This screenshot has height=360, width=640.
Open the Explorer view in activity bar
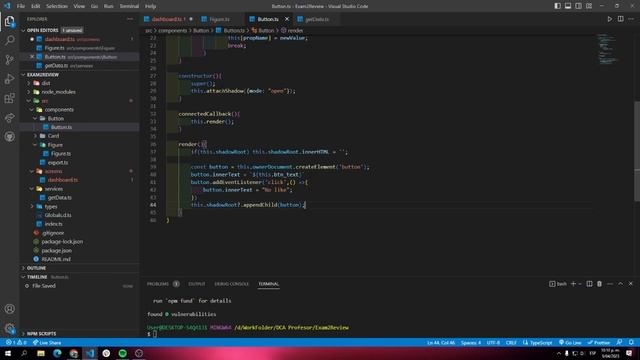[x=9, y=21]
